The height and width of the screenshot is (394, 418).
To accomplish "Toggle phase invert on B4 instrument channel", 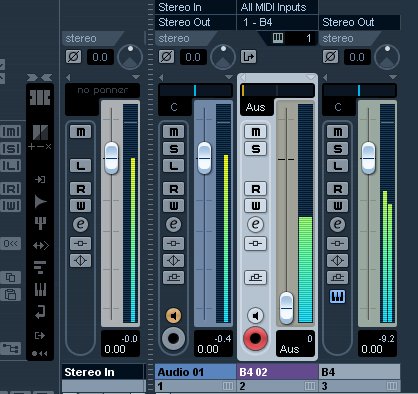I will 330,57.
